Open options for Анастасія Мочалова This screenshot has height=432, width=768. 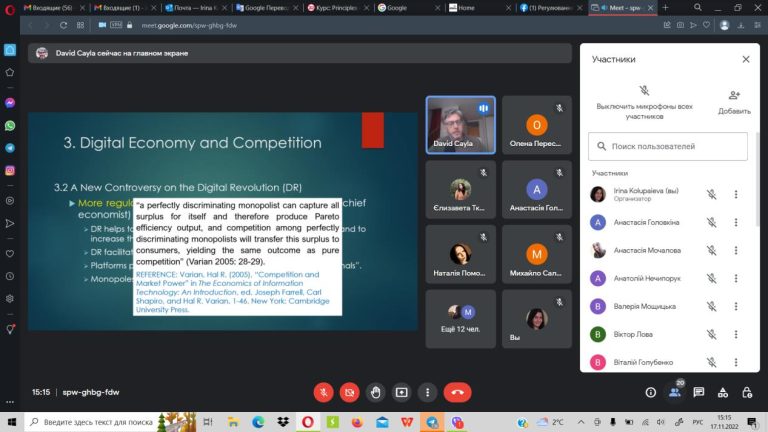pyautogui.click(x=736, y=250)
